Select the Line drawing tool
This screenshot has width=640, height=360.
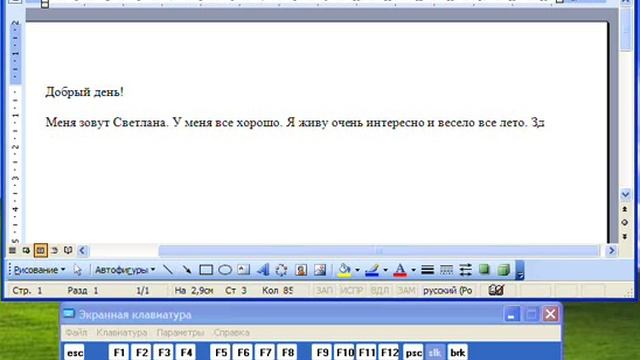point(168,270)
